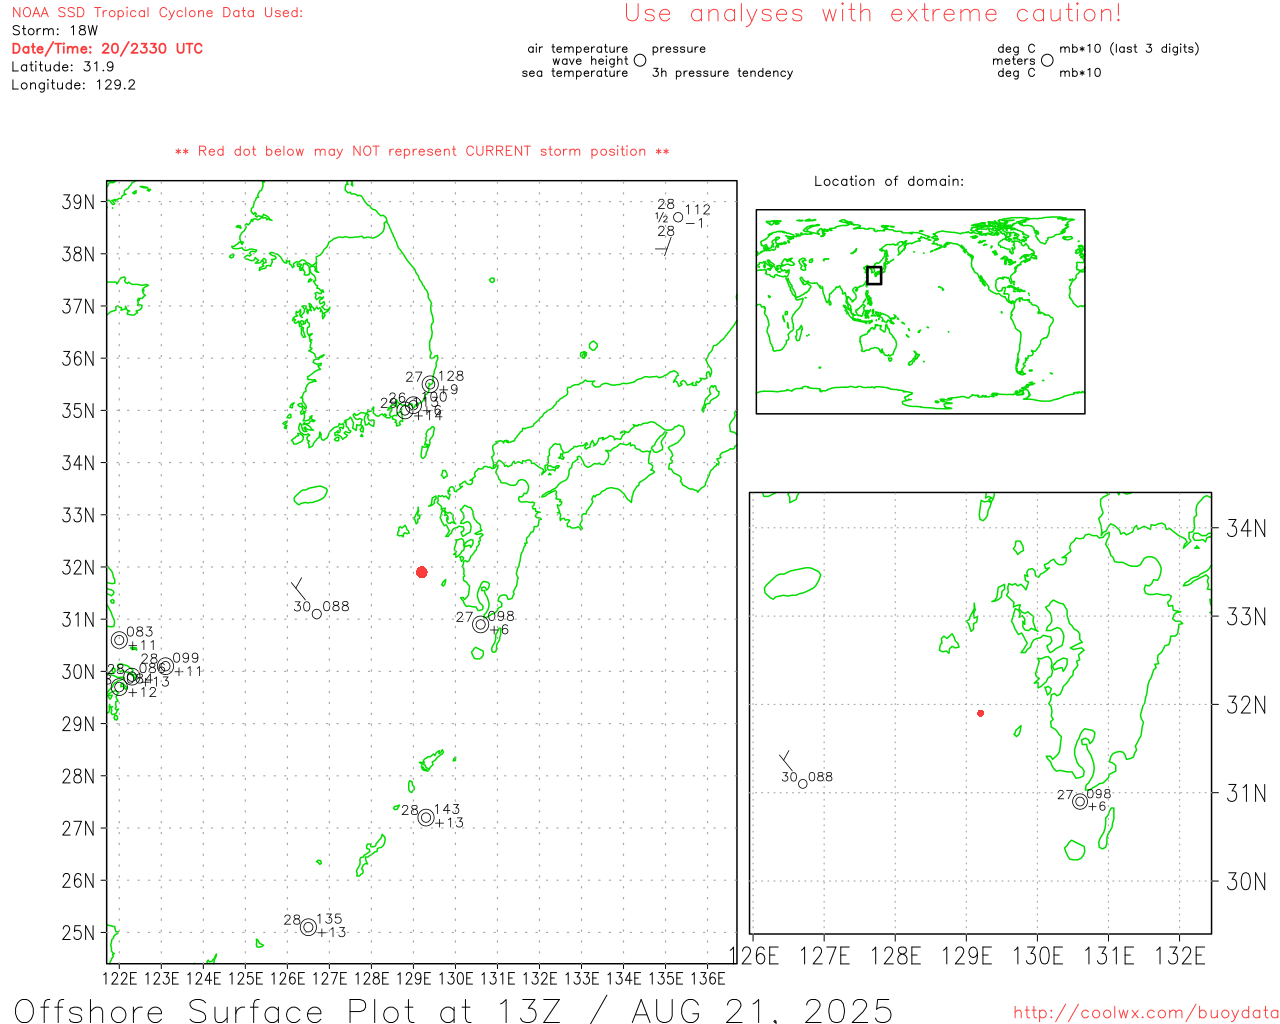Click the 126E longitude label on inset map
Screen dimensions: 1280x1024
pos(754,956)
